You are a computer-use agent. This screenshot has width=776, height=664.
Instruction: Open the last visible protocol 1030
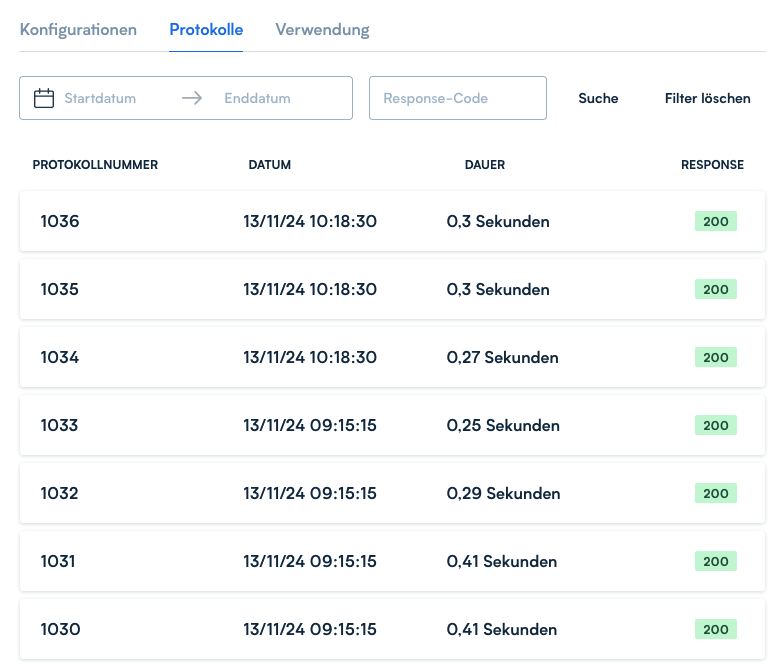(392, 629)
